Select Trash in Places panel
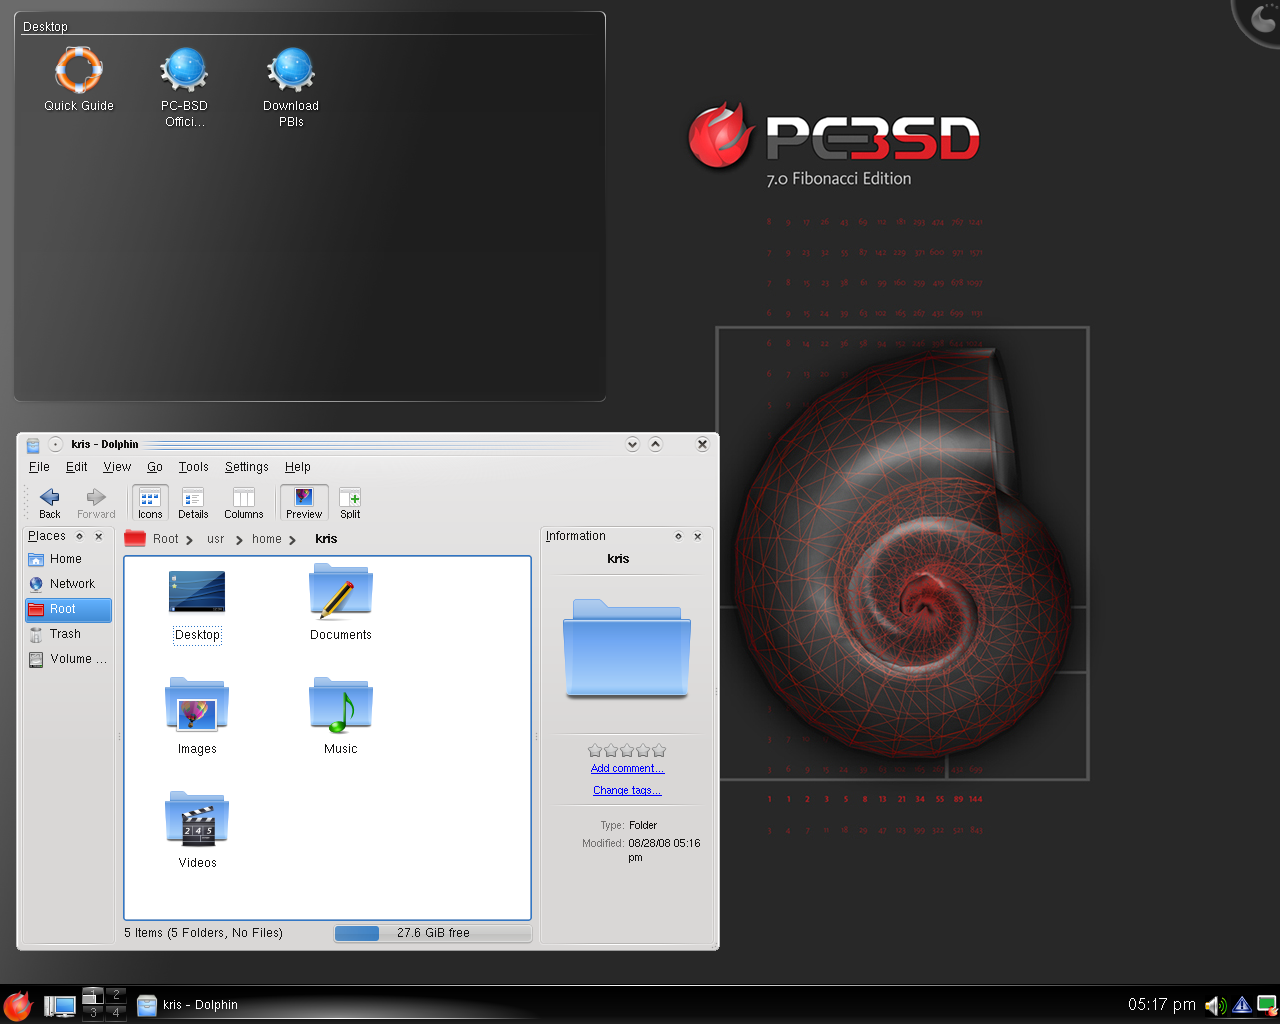This screenshot has height=1024, width=1280. coord(68,634)
